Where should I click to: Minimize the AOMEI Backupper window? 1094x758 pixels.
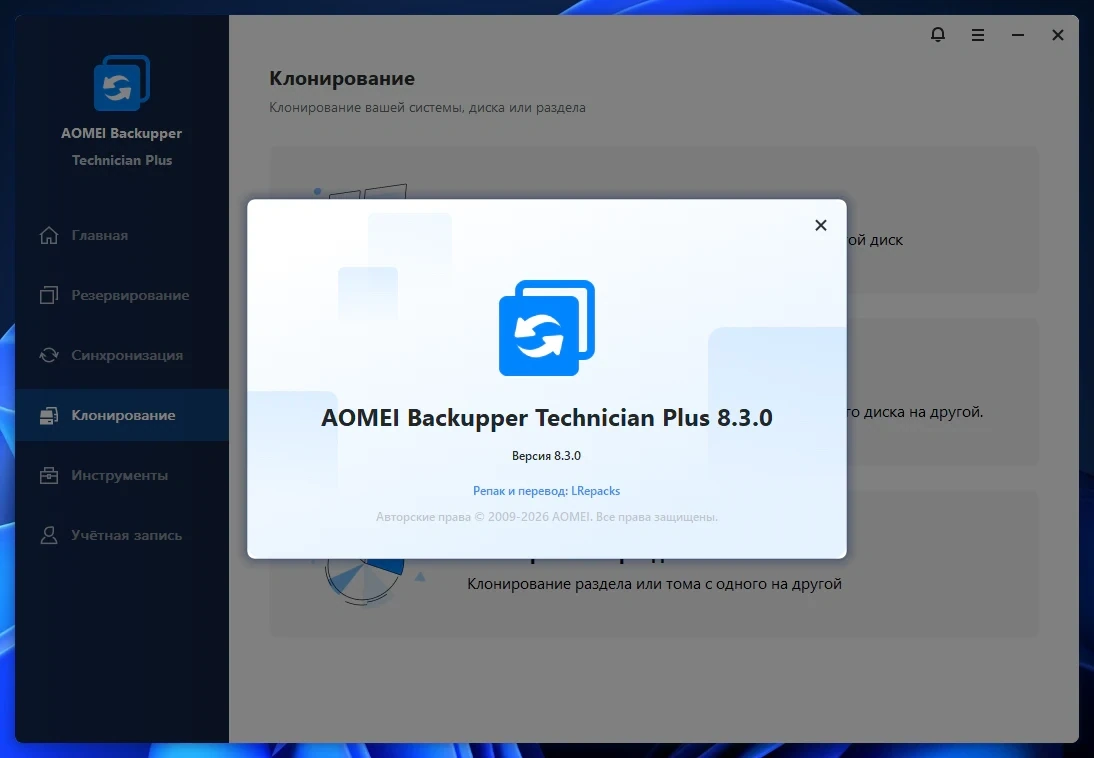[1018, 35]
